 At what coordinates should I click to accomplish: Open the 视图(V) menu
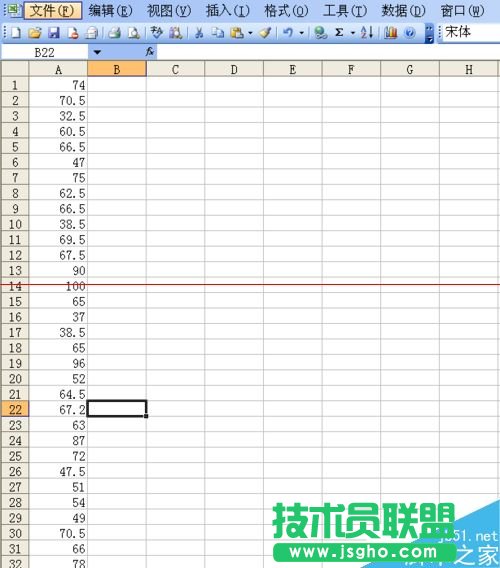pos(169,11)
